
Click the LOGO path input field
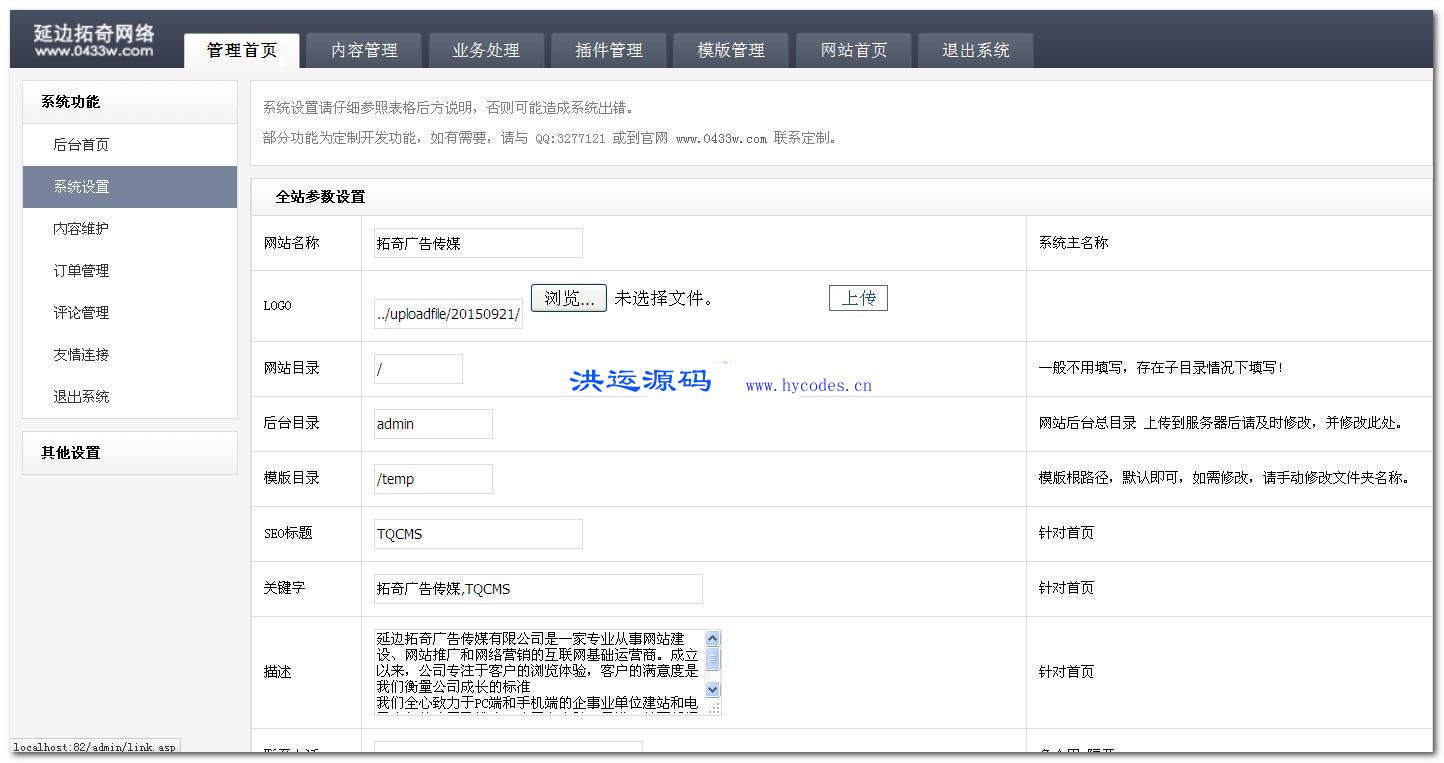coord(448,314)
